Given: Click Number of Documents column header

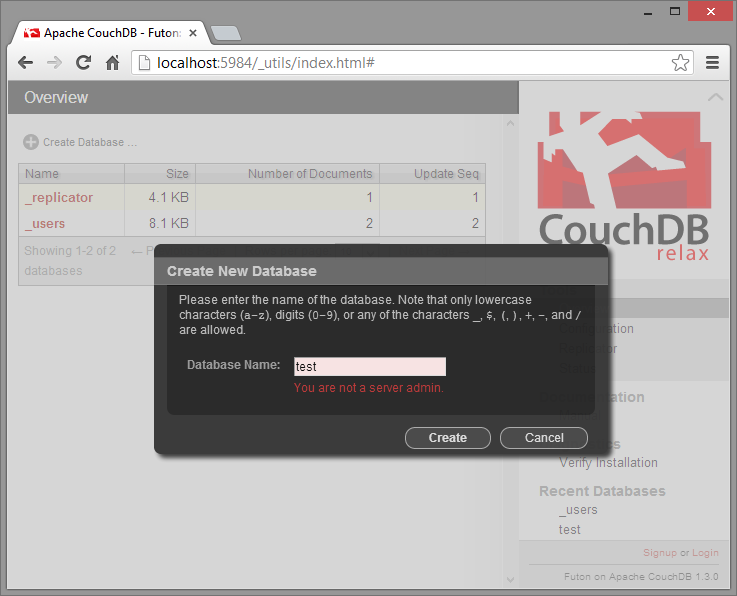Looking at the screenshot, I should tap(288, 173).
